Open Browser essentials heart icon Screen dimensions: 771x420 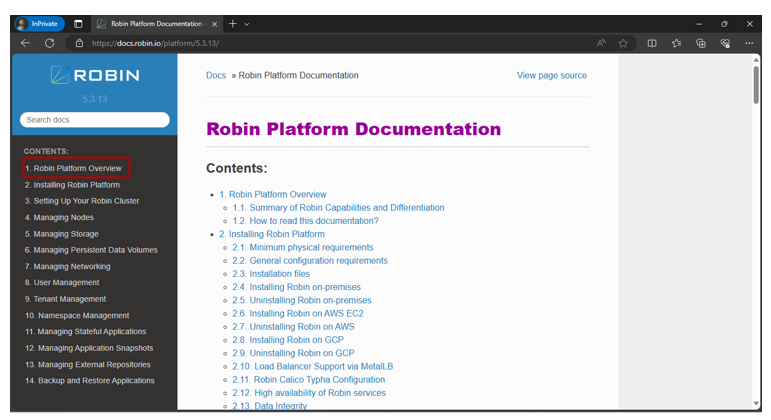[x=725, y=43]
